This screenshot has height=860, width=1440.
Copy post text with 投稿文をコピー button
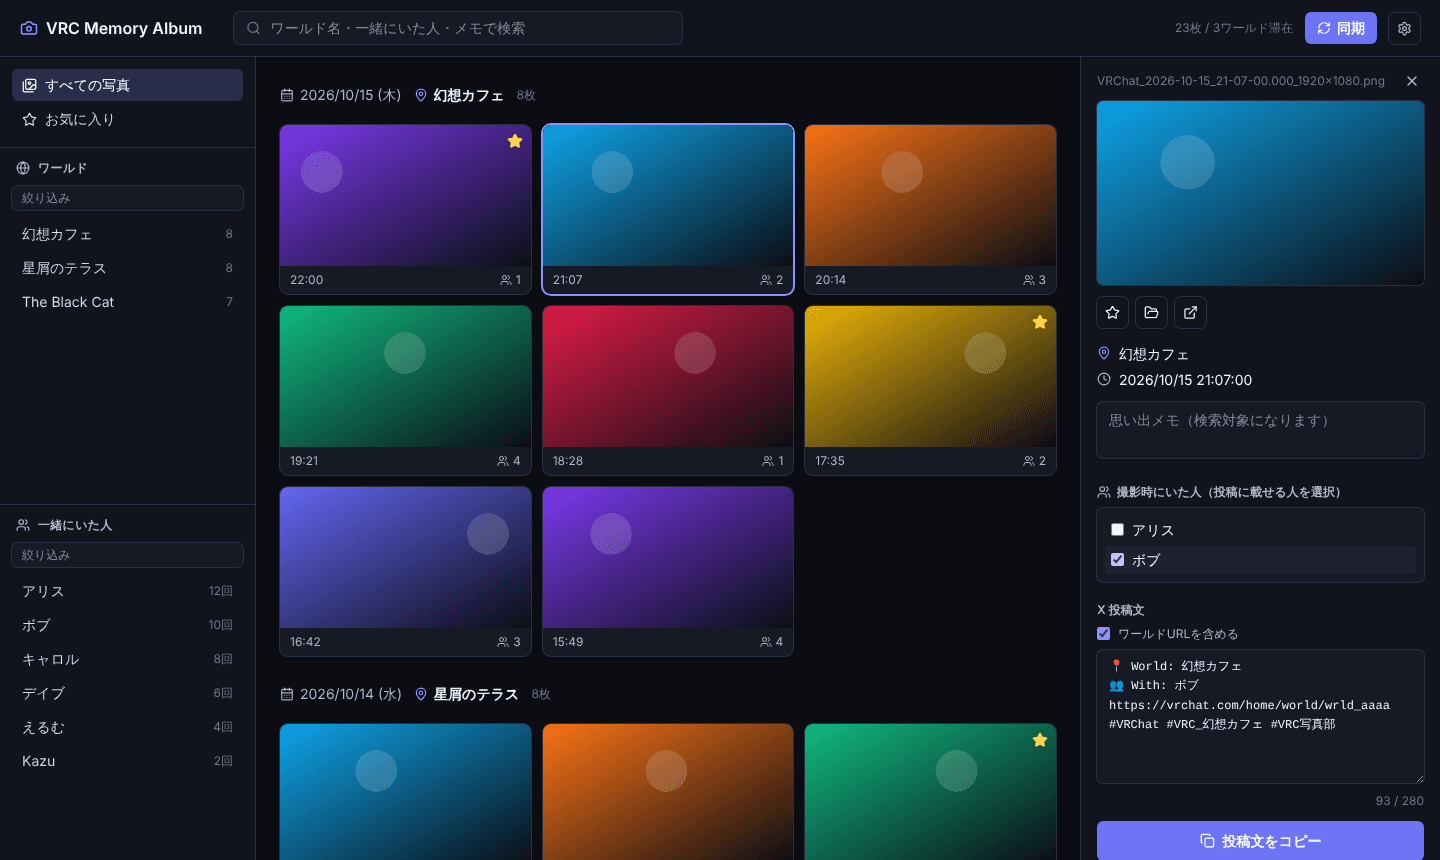(x=1260, y=841)
